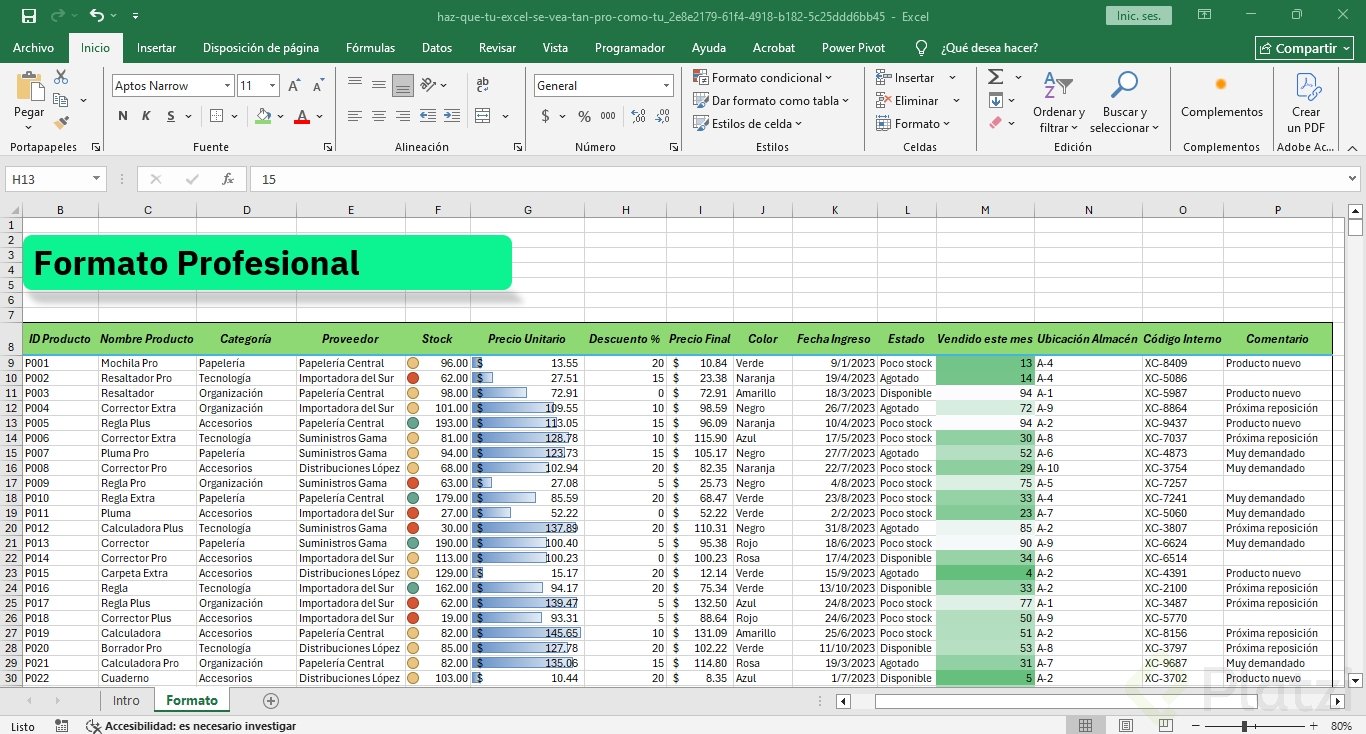Click the insert function fx icon
The image size is (1366, 734).
228,179
